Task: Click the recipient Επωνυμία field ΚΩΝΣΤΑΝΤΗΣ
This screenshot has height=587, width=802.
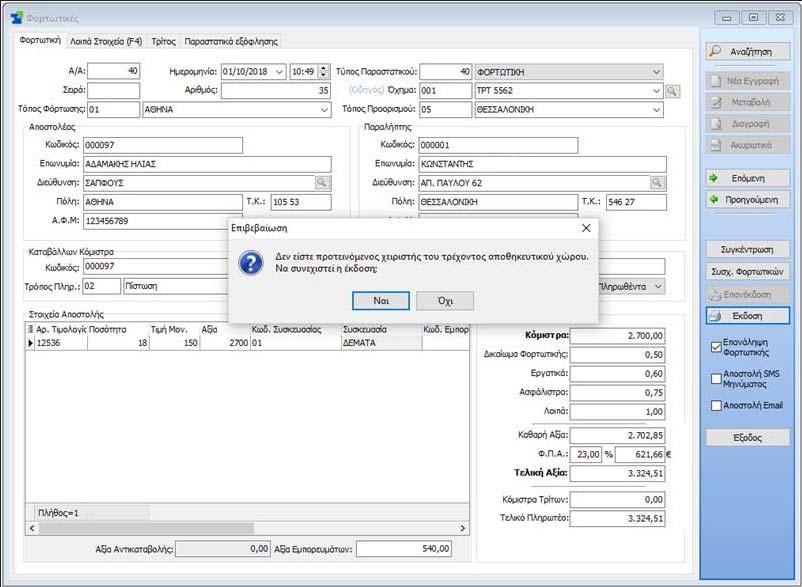Action: tap(543, 164)
